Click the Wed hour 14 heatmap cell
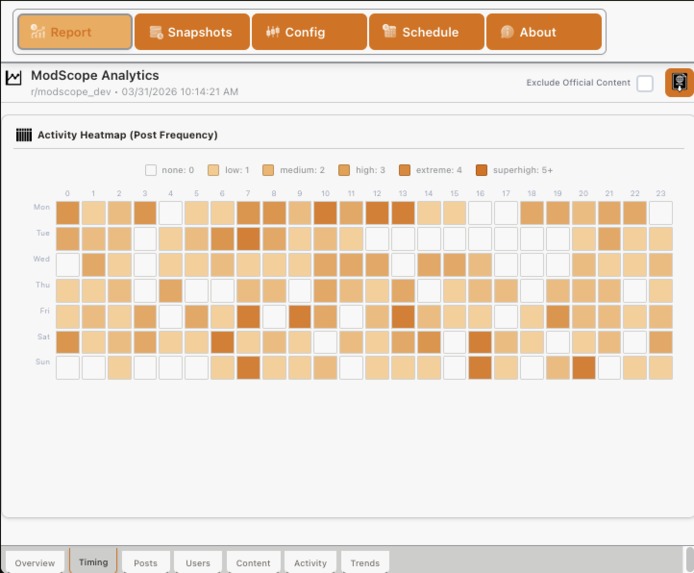 click(x=428, y=265)
